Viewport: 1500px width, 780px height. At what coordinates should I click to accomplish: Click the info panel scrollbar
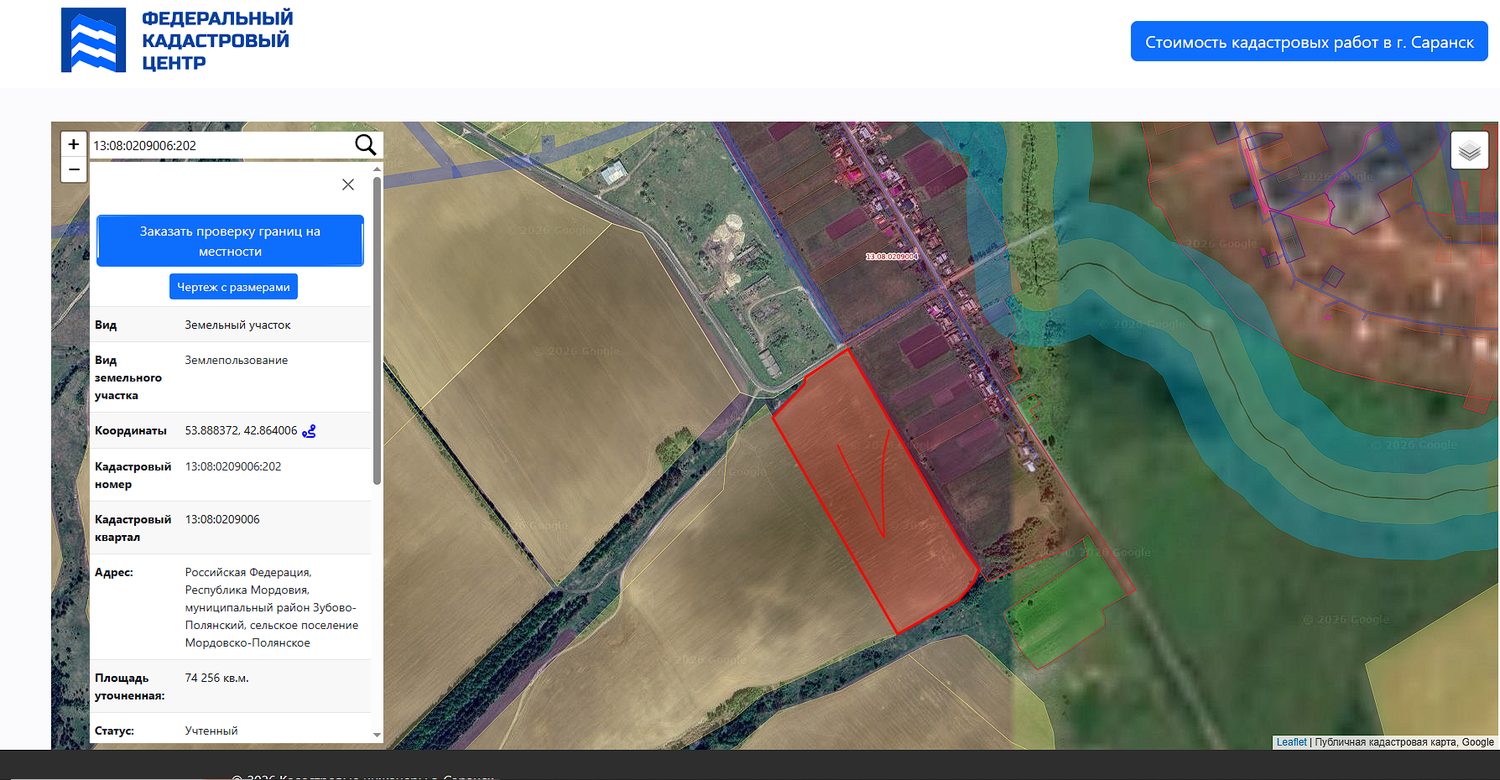pos(377,330)
